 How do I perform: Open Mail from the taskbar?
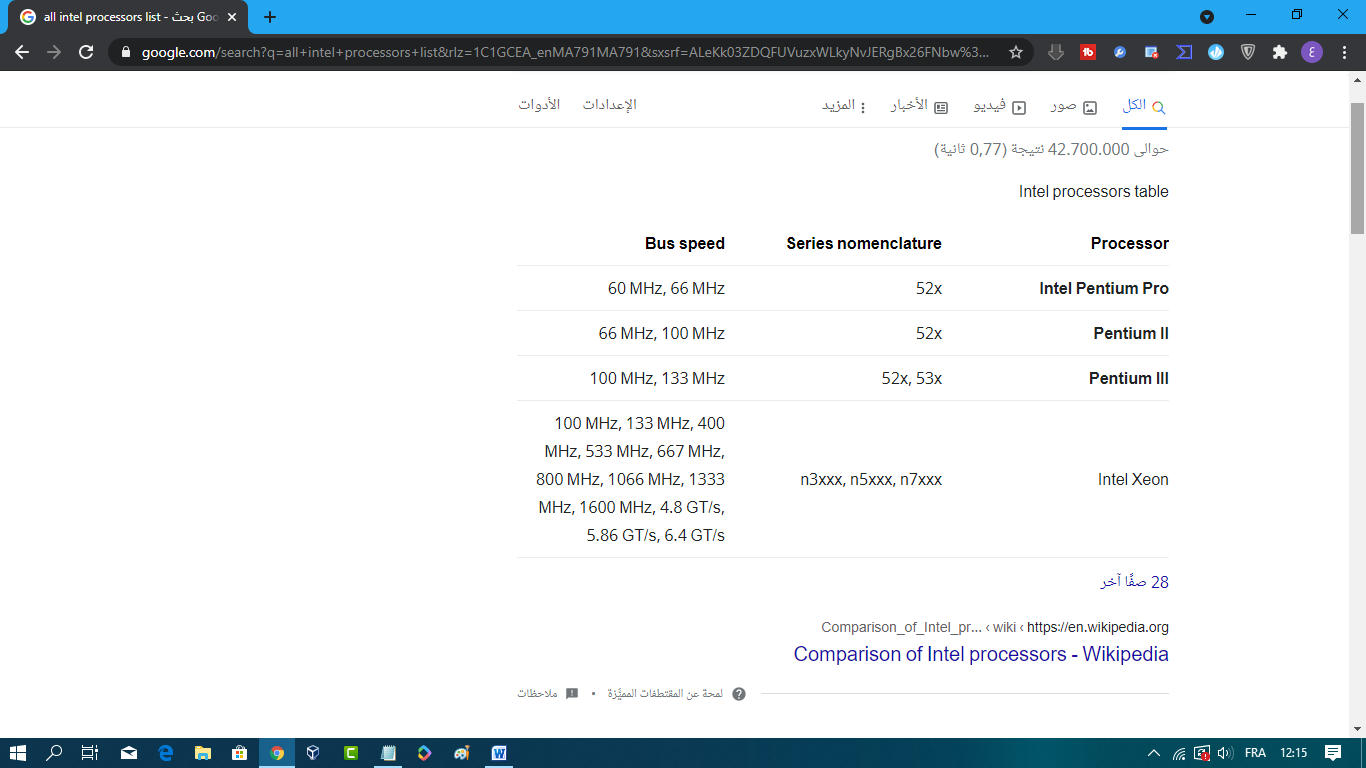129,753
